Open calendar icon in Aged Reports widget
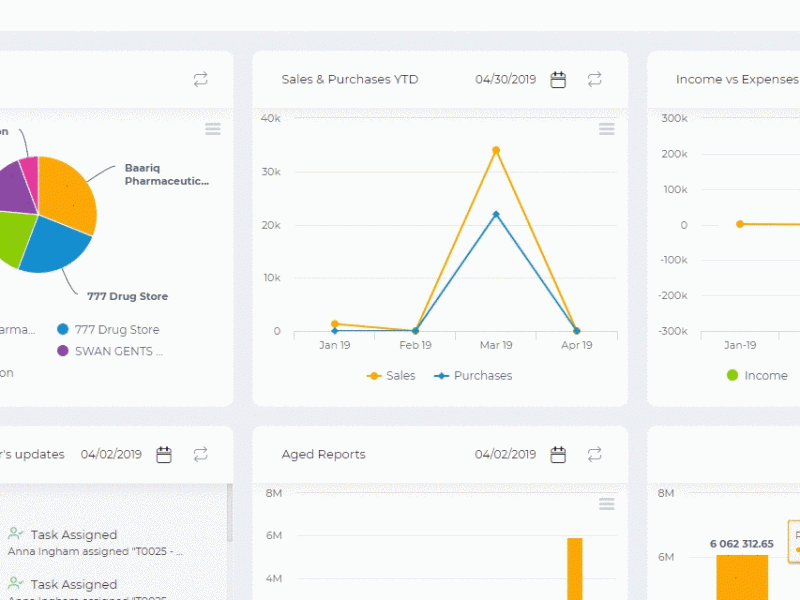The height and width of the screenshot is (600, 800). coord(558,454)
